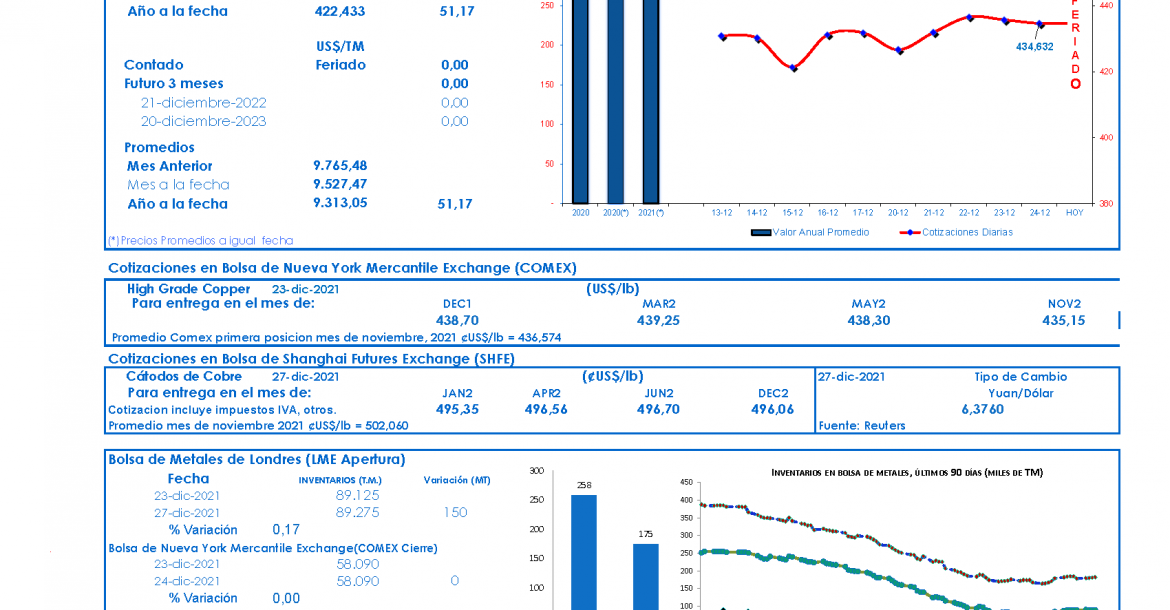Click the inventory bar labeled 175
The height and width of the screenshot is (610, 1170).
[x=646, y=576]
